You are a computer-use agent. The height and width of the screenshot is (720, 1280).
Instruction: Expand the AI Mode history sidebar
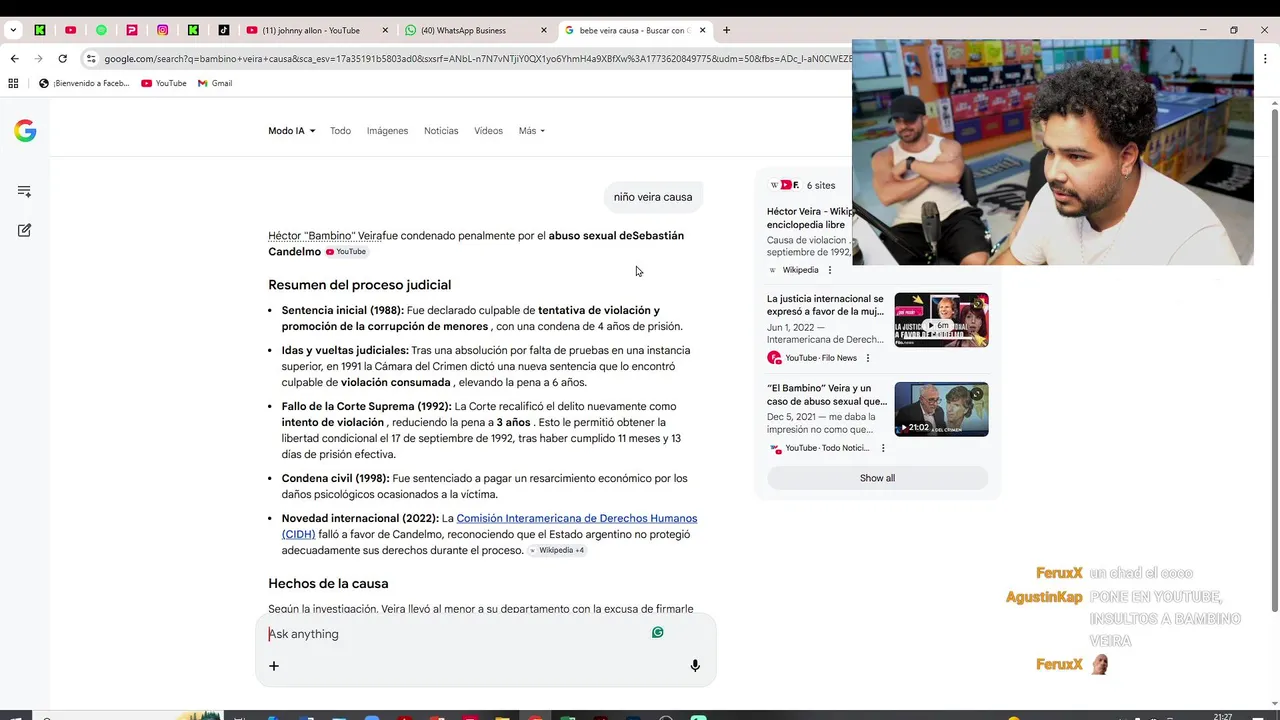coord(25,191)
